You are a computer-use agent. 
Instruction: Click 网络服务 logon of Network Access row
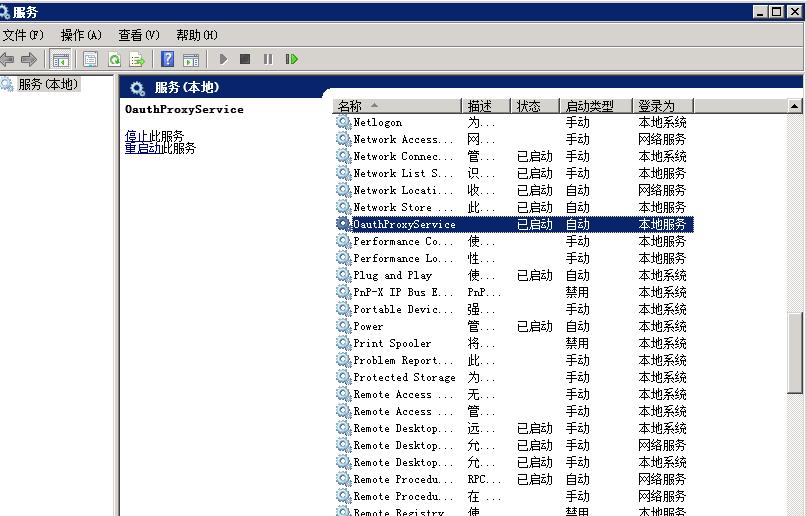point(662,139)
